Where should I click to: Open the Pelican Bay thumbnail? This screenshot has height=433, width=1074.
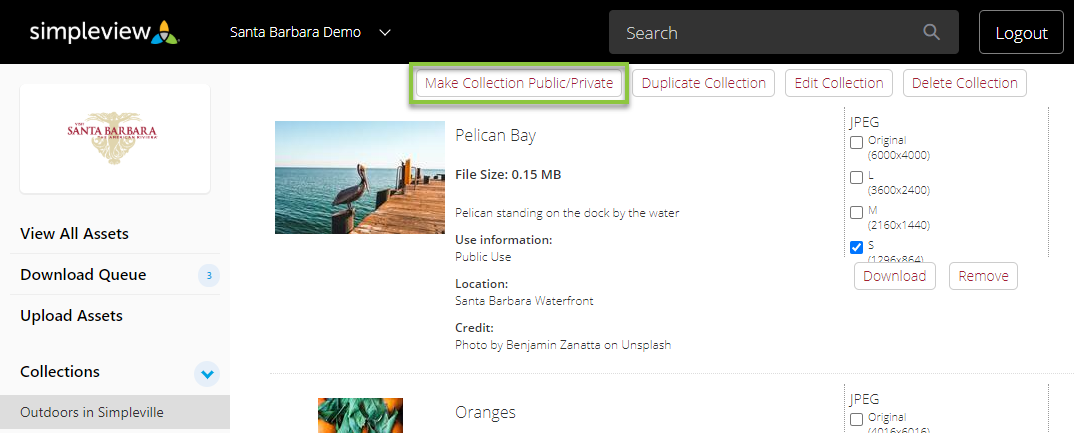coord(360,177)
